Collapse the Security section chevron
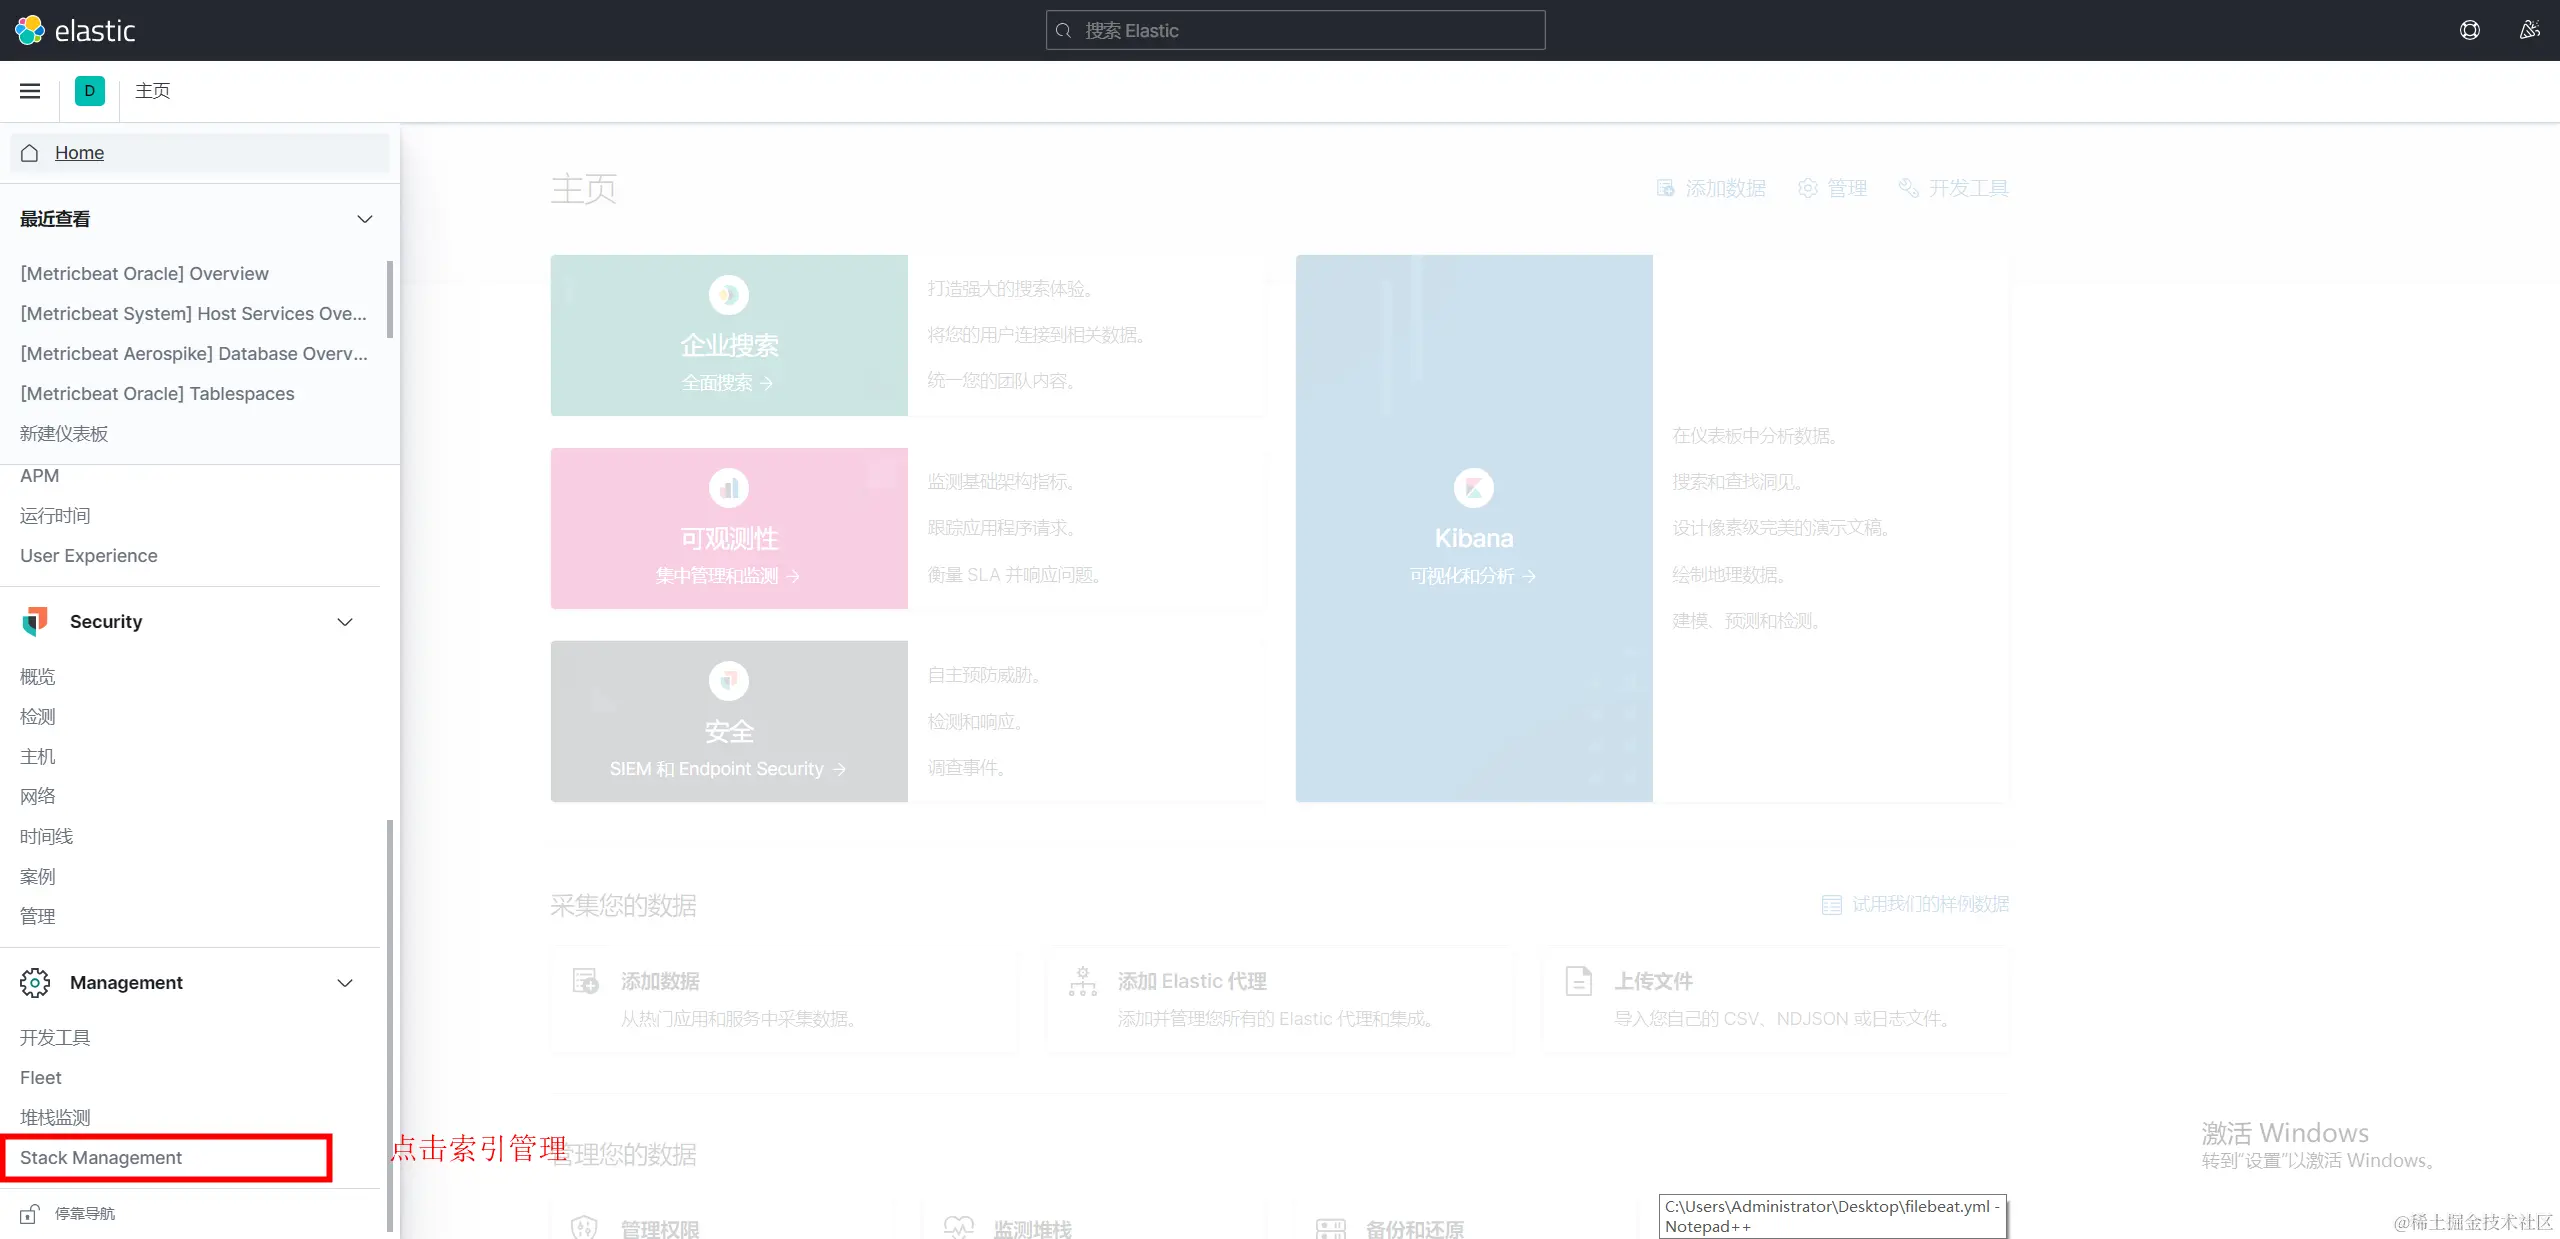This screenshot has height=1239, width=2560. coord(345,622)
